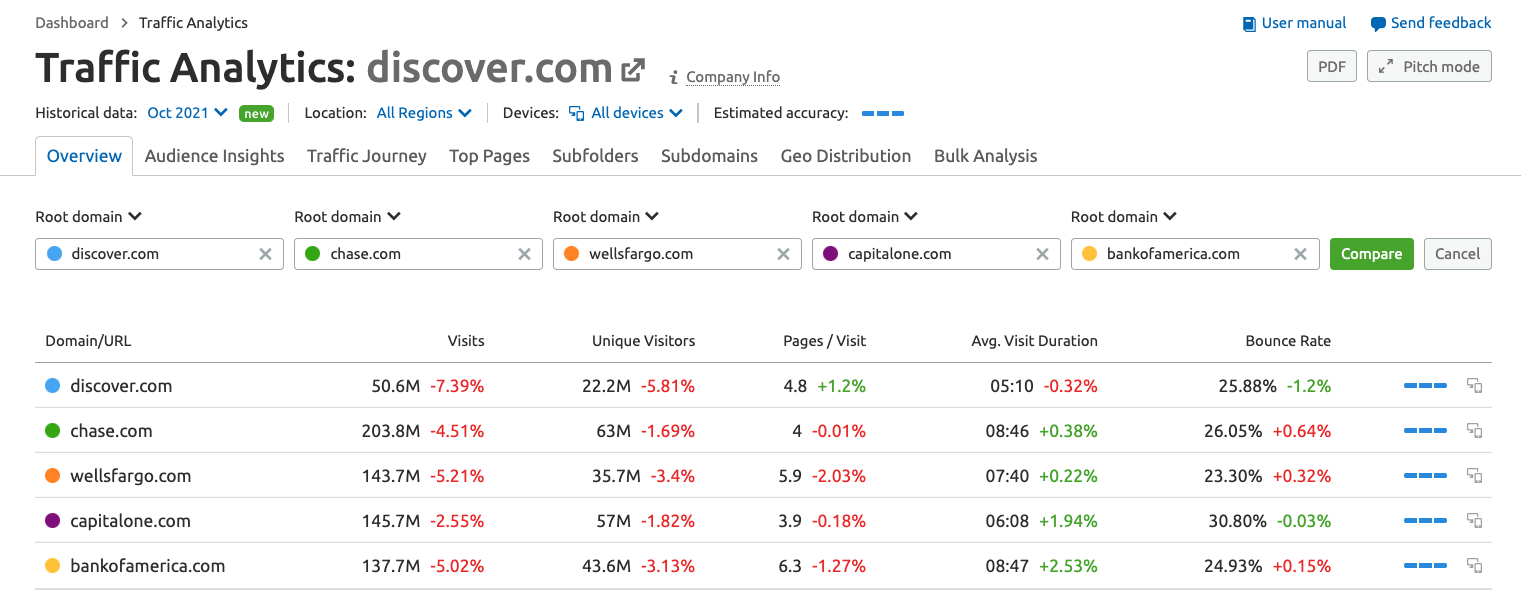This screenshot has height=597, width=1521.
Task: Click accuracy indicator in wellsfargo.com row
Action: pos(1425,476)
